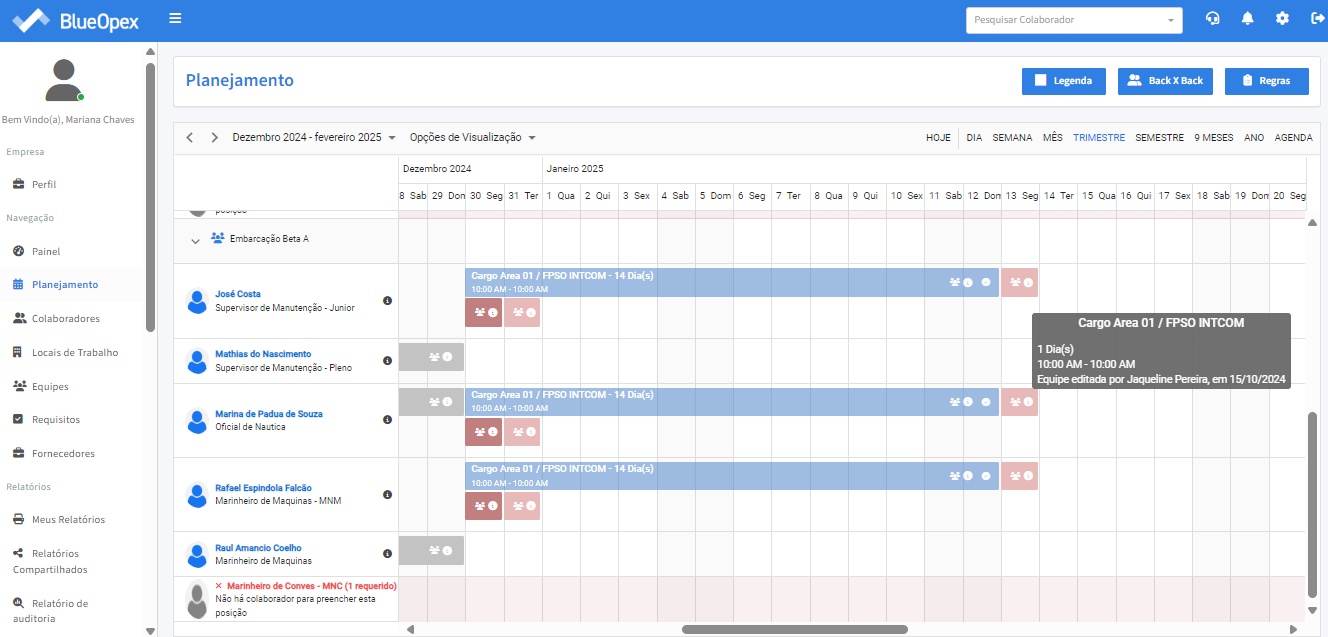Collapse the Embarcação Beta A group
Image resolution: width=1328 pixels, height=637 pixels.
[195, 240]
